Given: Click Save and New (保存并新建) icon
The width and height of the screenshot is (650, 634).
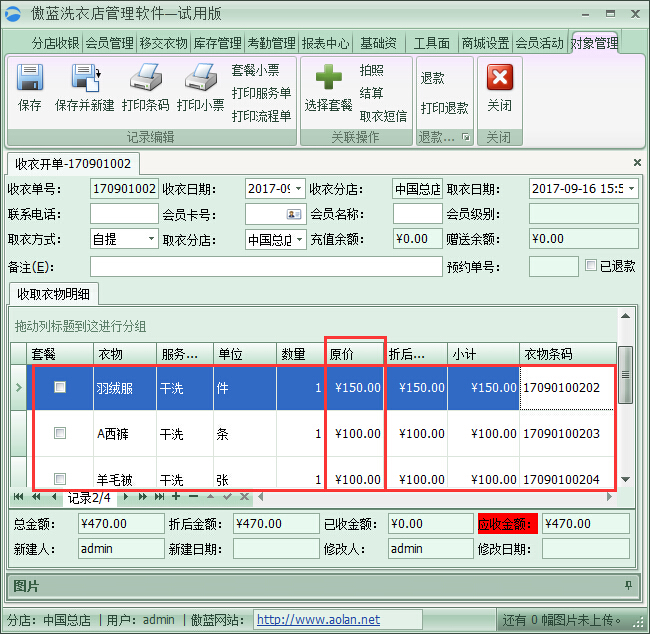Looking at the screenshot, I should pyautogui.click(x=85, y=78).
